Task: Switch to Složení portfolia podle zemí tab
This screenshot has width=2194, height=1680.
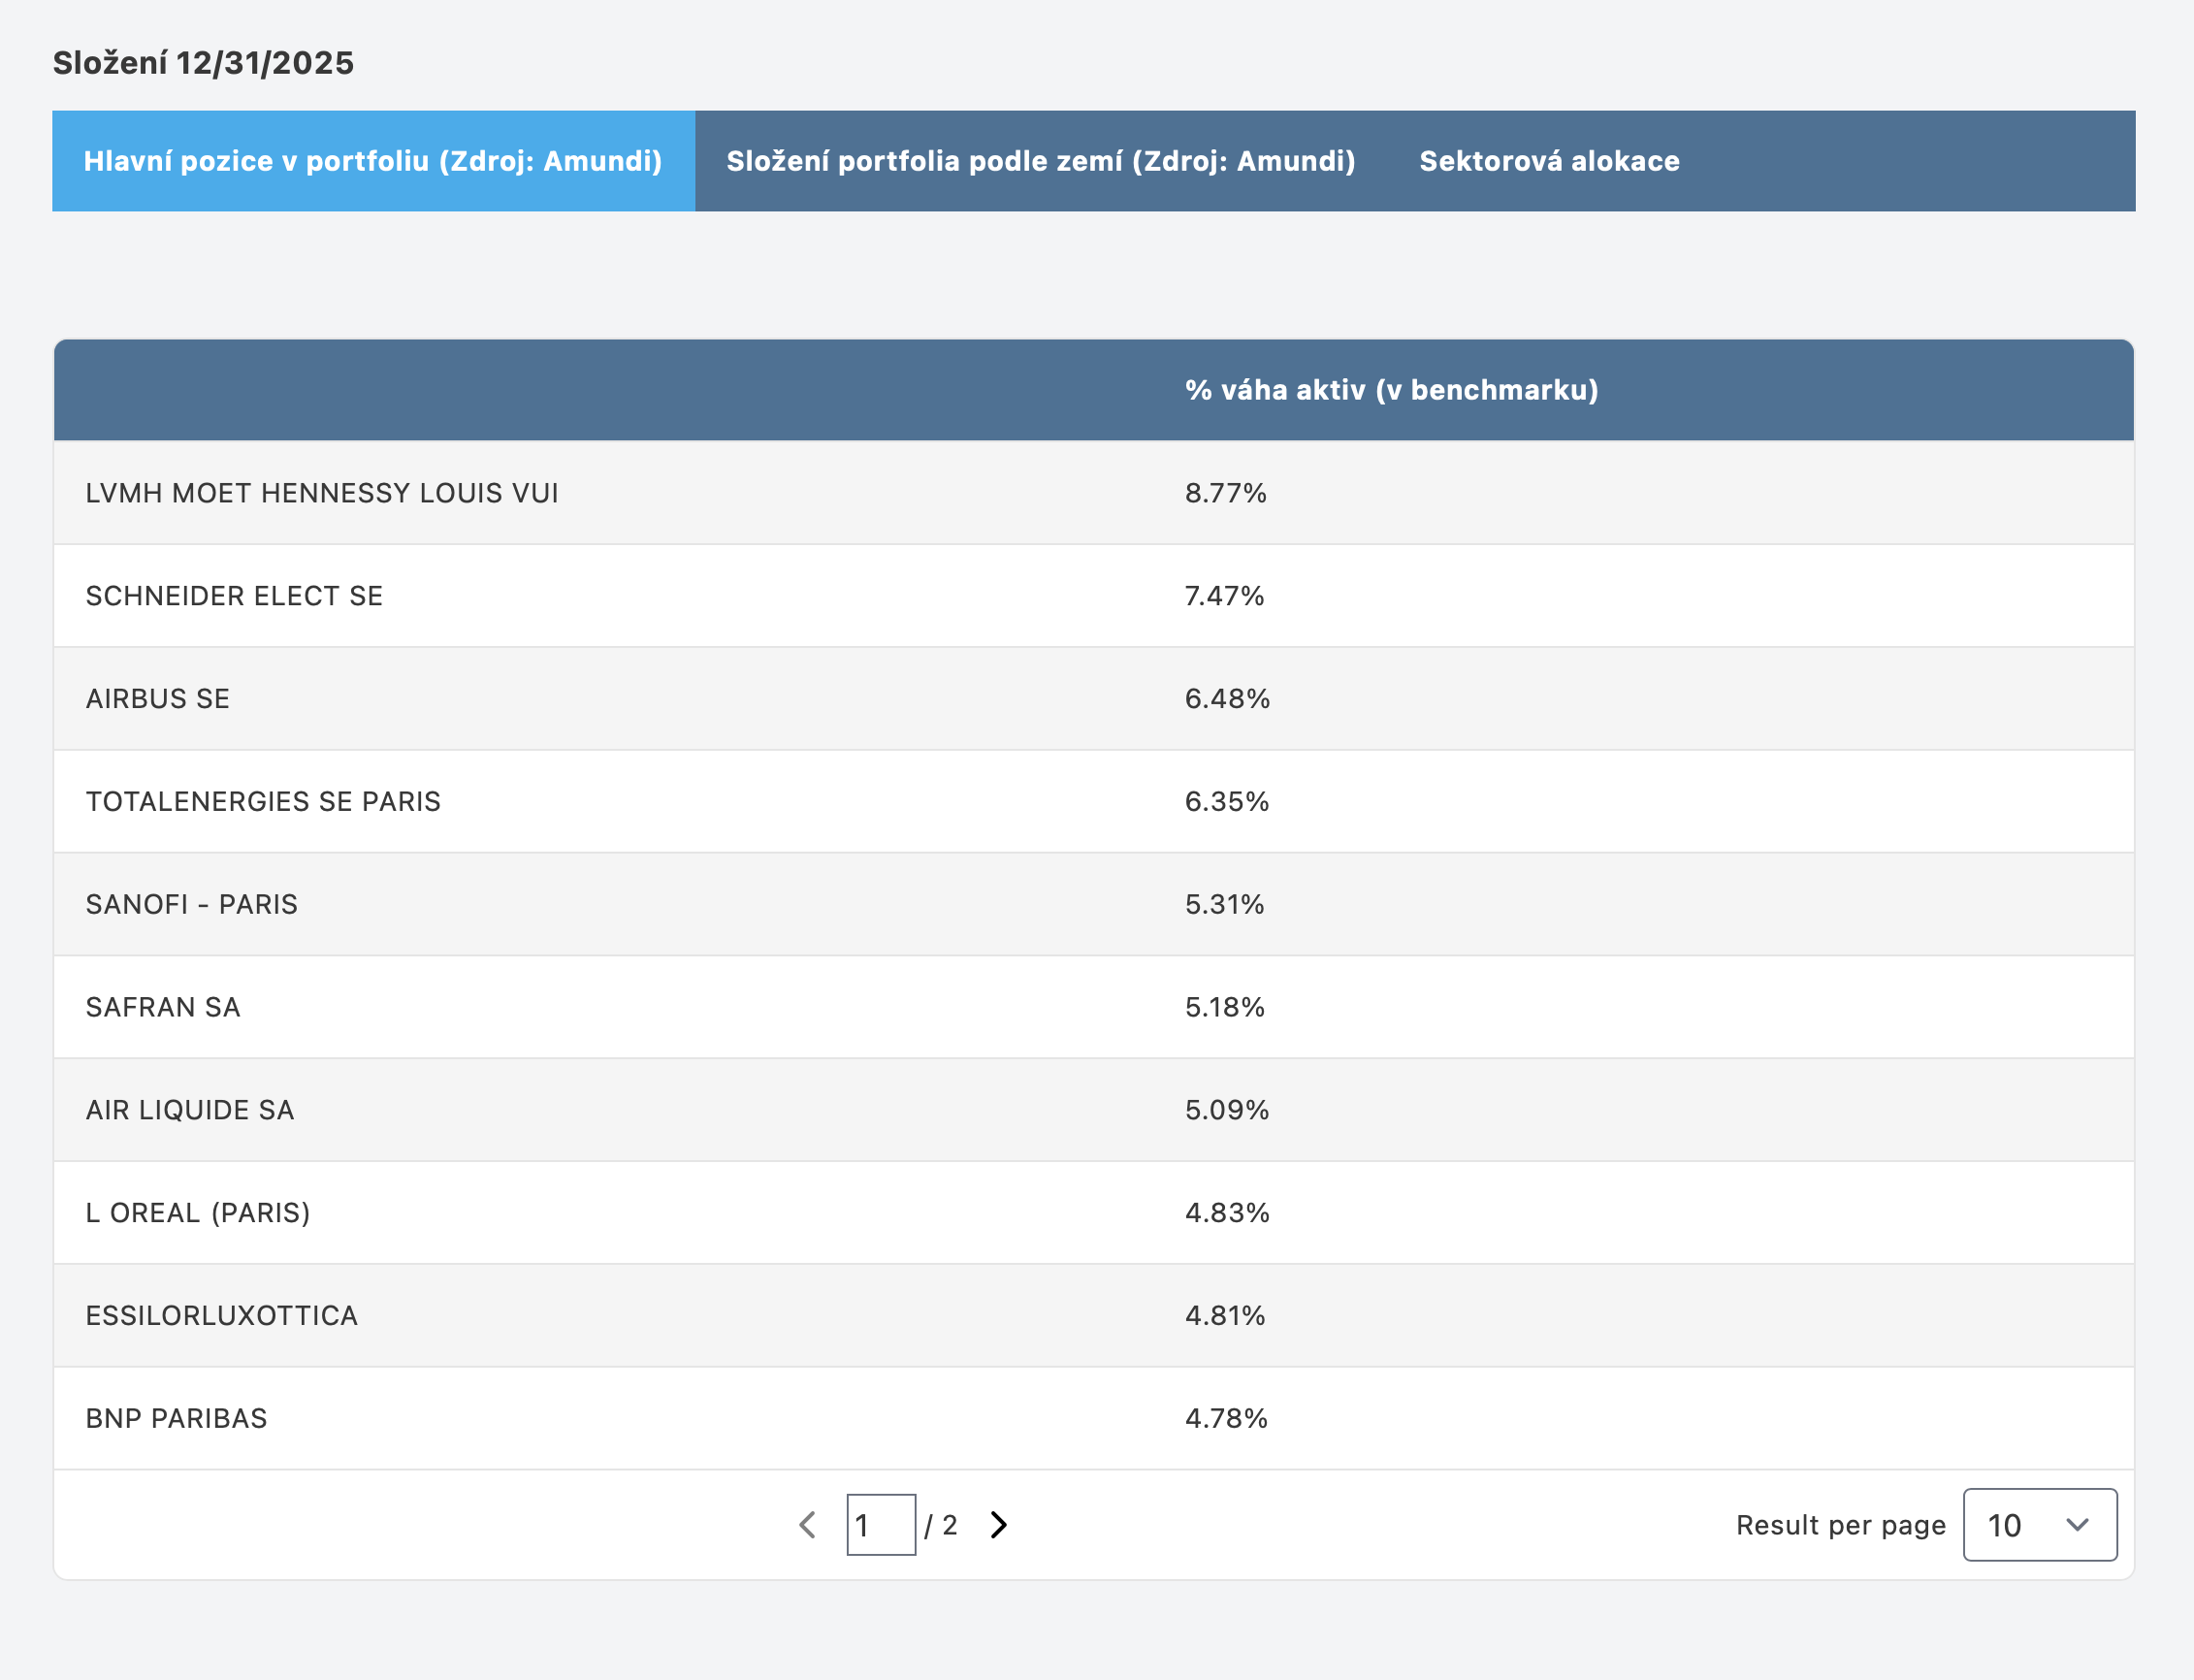Action: point(1040,161)
